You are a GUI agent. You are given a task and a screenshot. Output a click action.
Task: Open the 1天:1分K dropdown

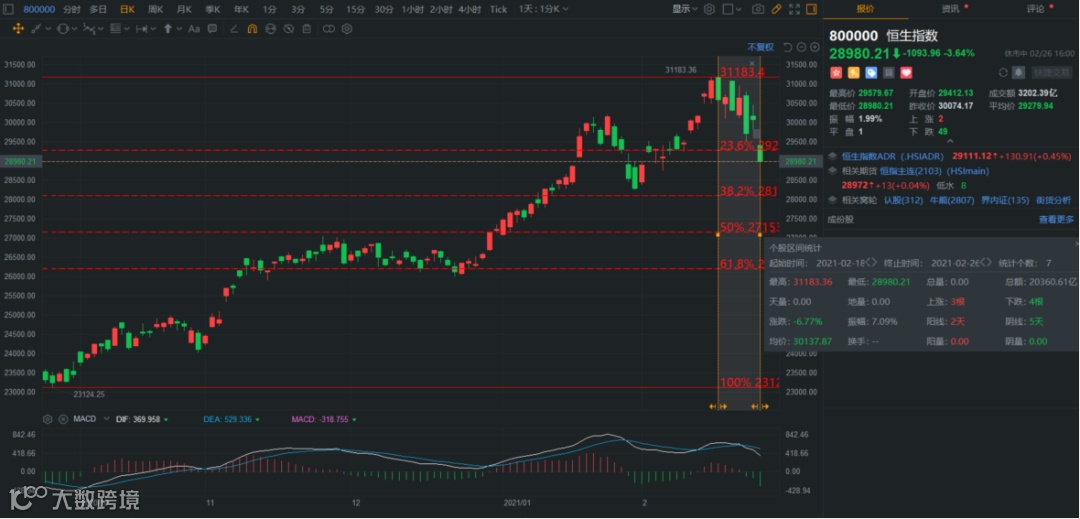544,9
